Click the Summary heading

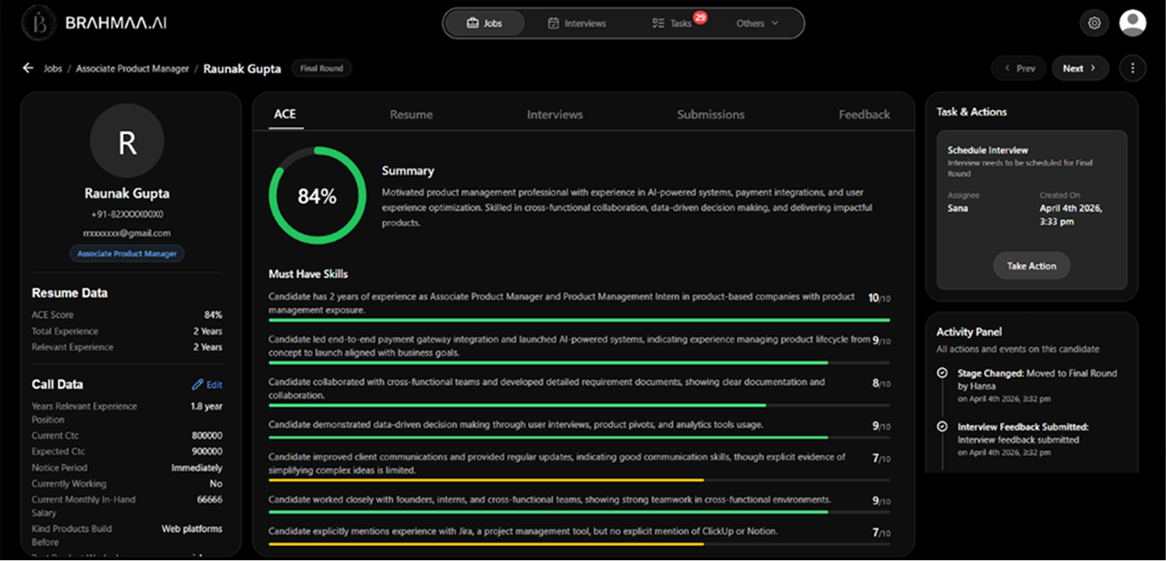click(408, 171)
